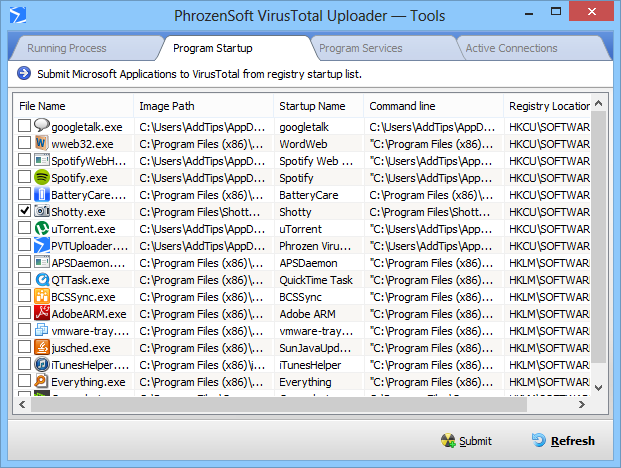Click the vertical scrollbar thumb
This screenshot has width=621, height=468.
[599, 237]
